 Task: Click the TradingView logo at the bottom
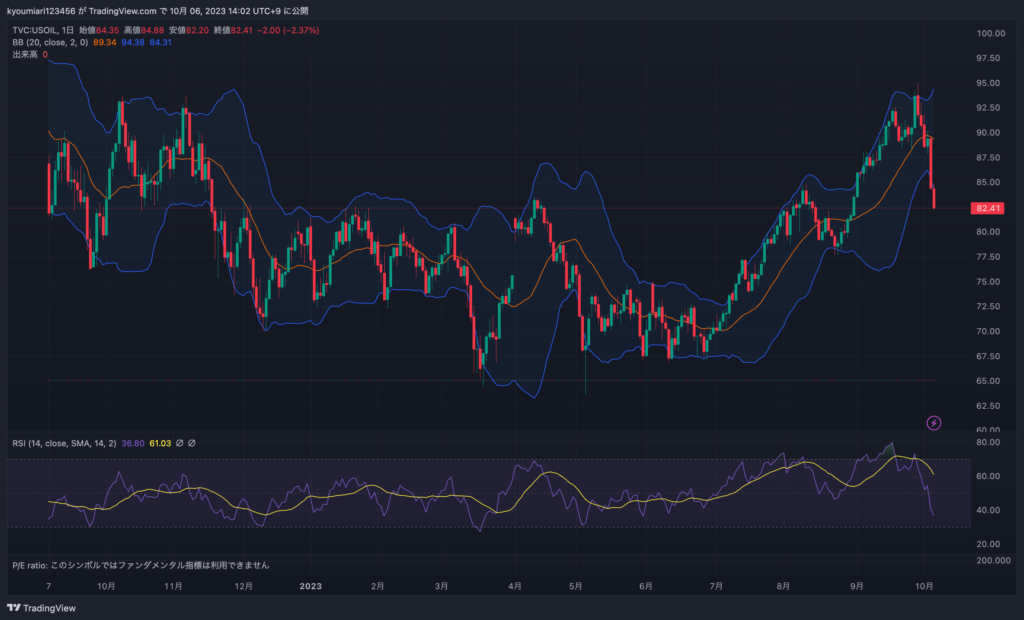[x=41, y=608]
